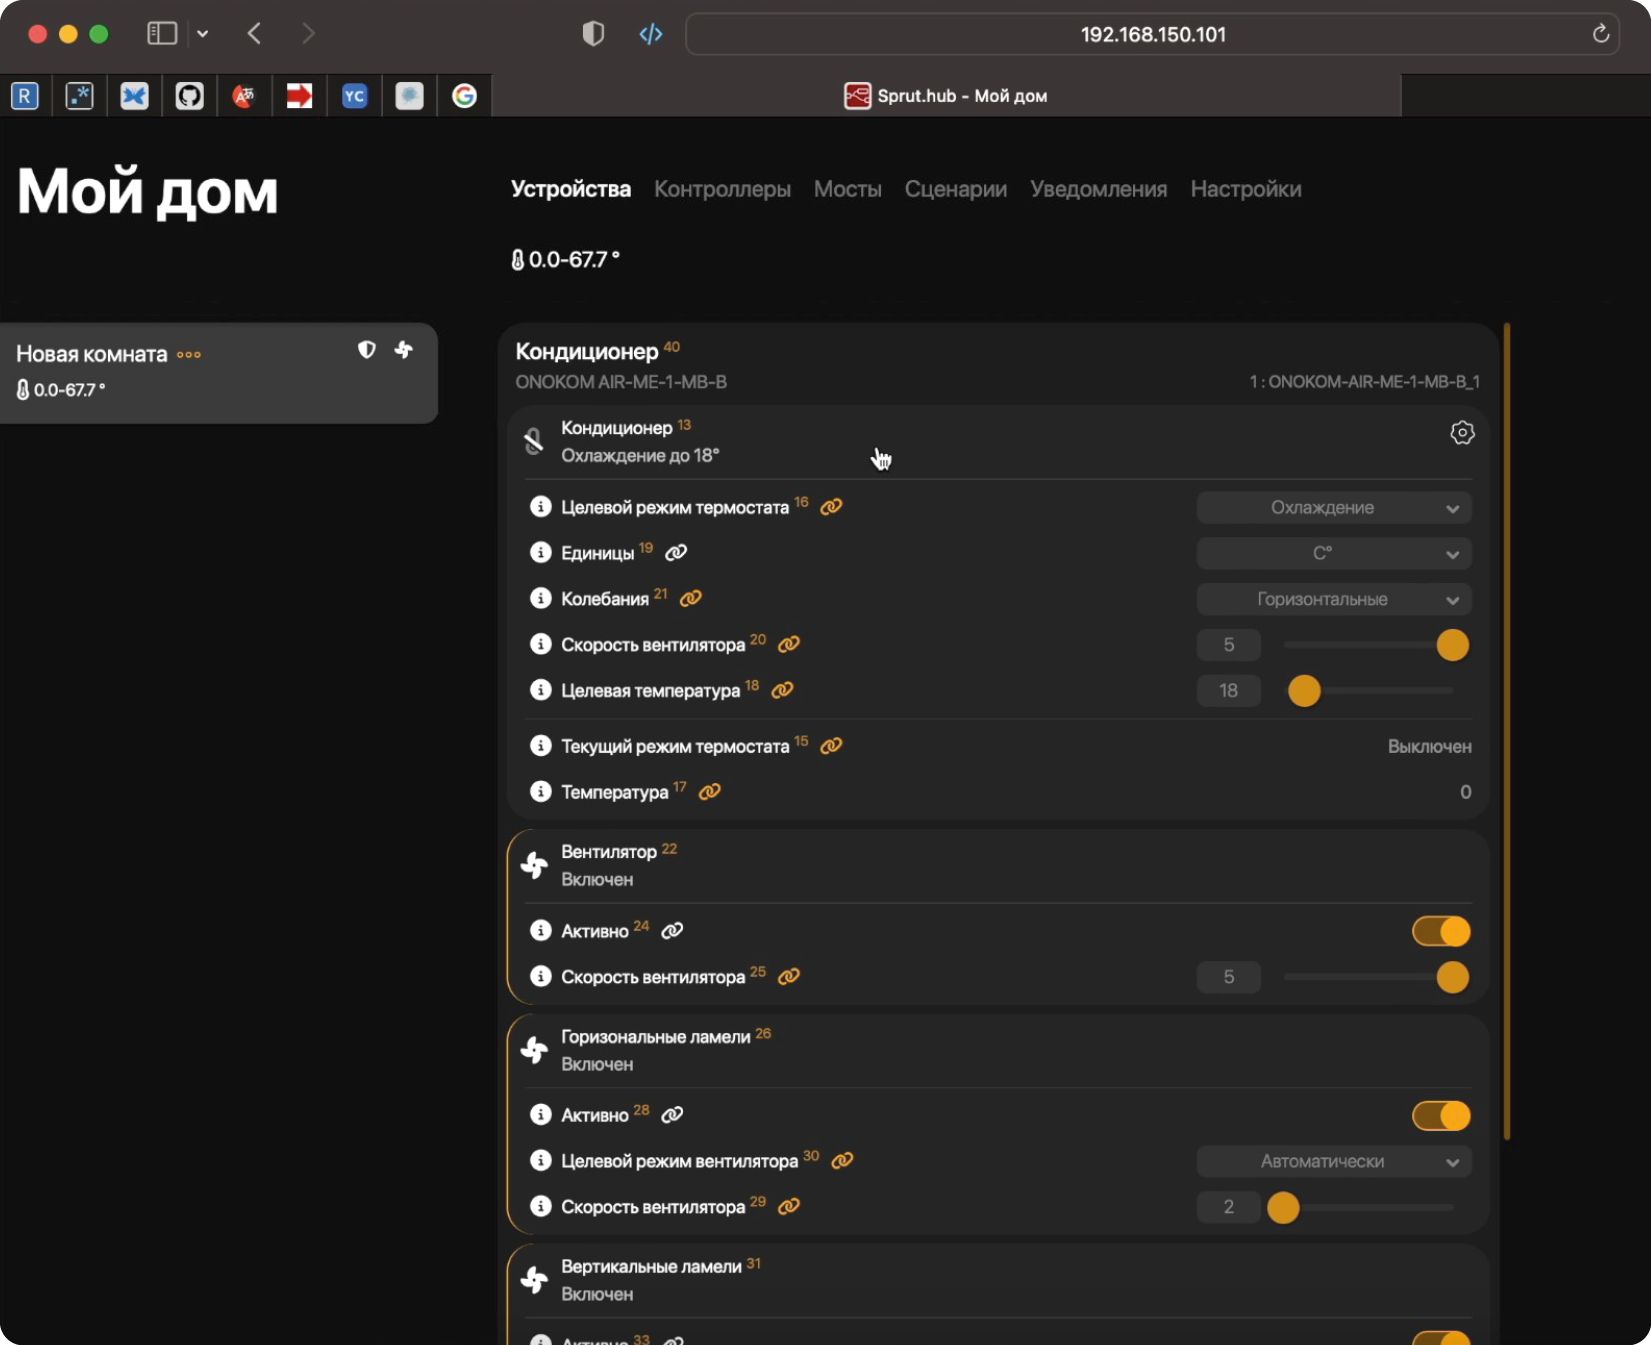The height and width of the screenshot is (1345, 1651).
Task: Click the Вентилятор fan icon
Action: pyautogui.click(x=535, y=865)
